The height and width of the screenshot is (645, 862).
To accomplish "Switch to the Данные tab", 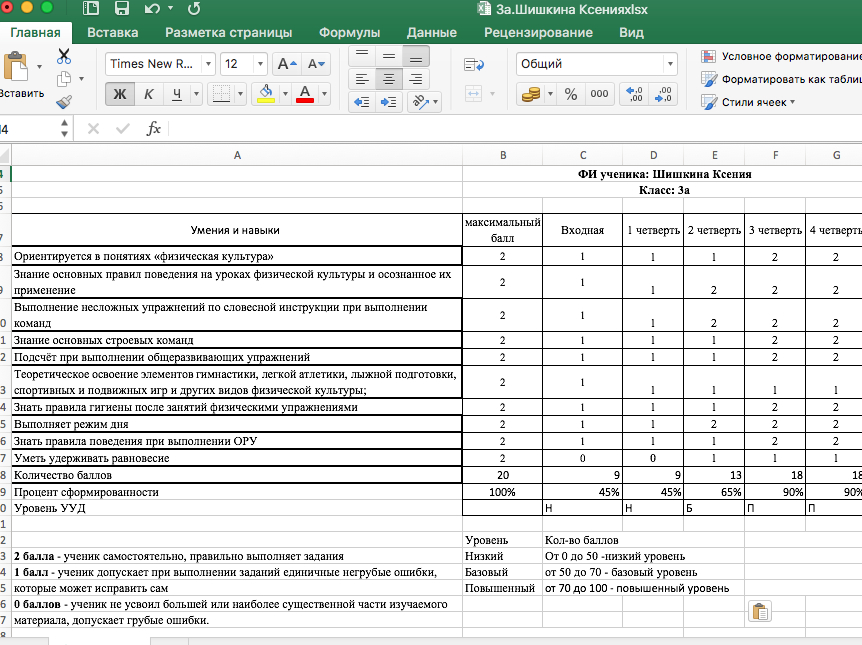I will [x=432, y=32].
